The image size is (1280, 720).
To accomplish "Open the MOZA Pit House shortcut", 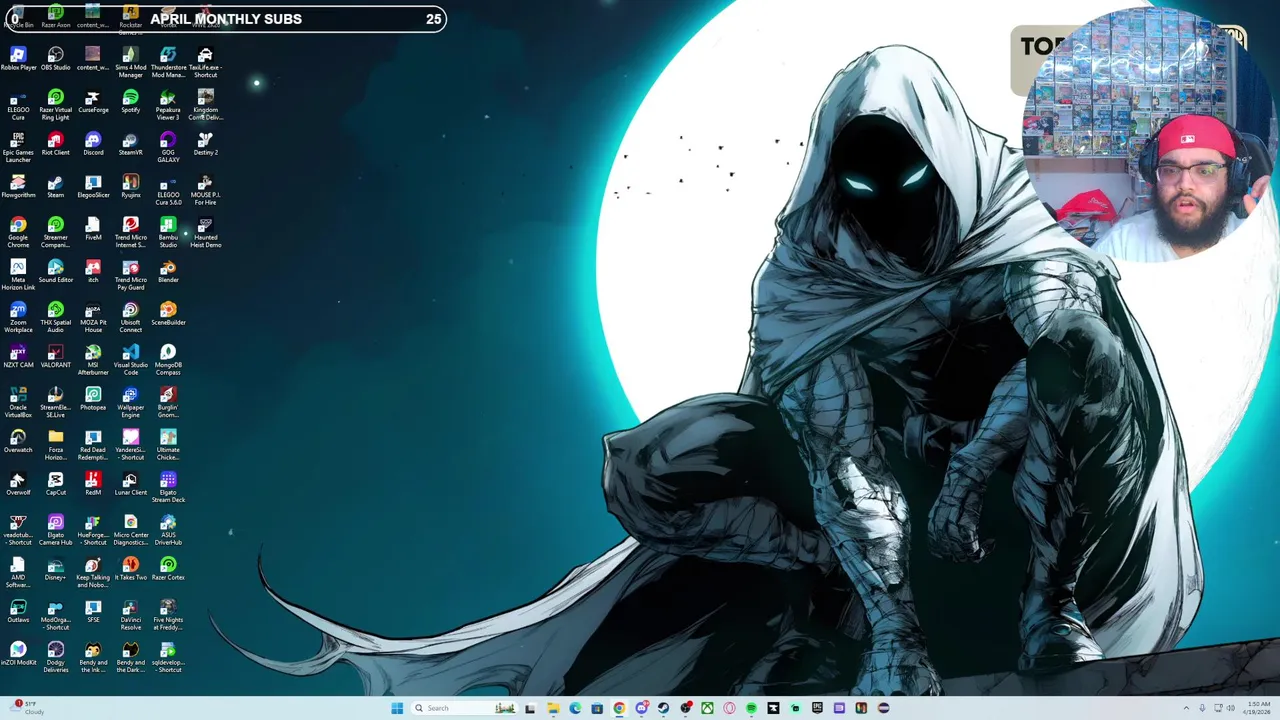I will point(93,317).
